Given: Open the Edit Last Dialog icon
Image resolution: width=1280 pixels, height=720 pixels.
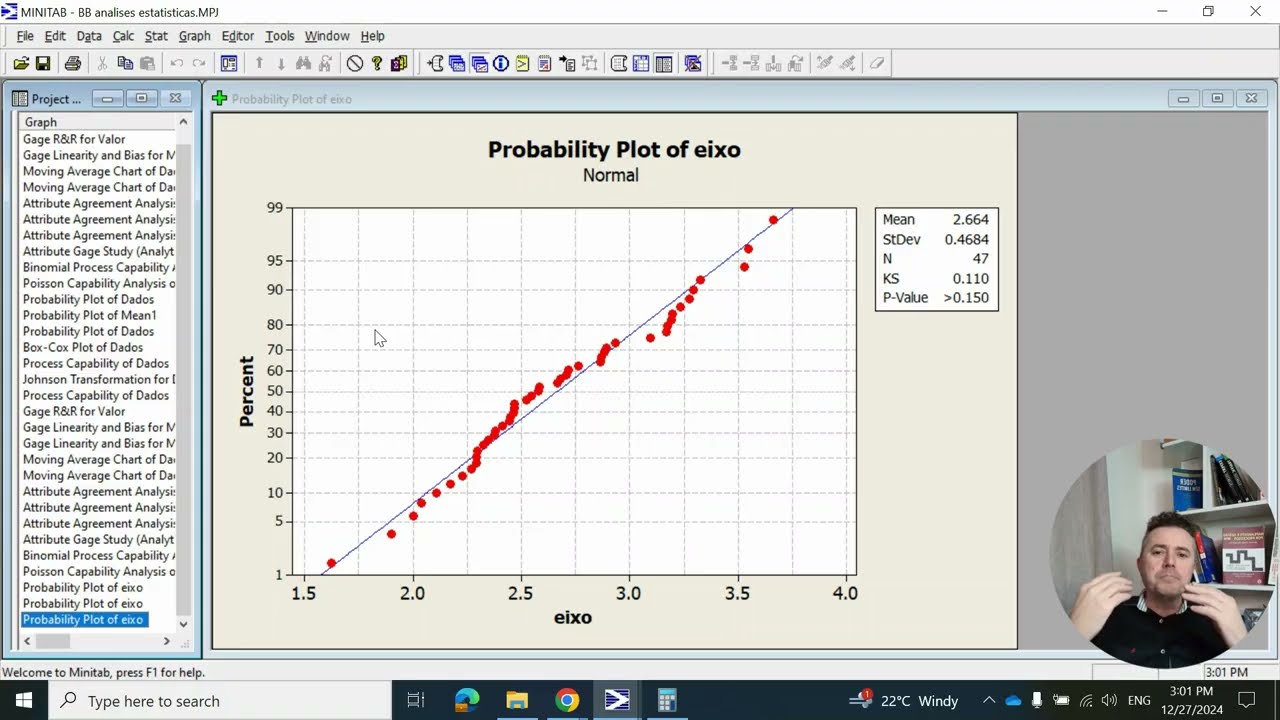Looking at the screenshot, I should (229, 63).
